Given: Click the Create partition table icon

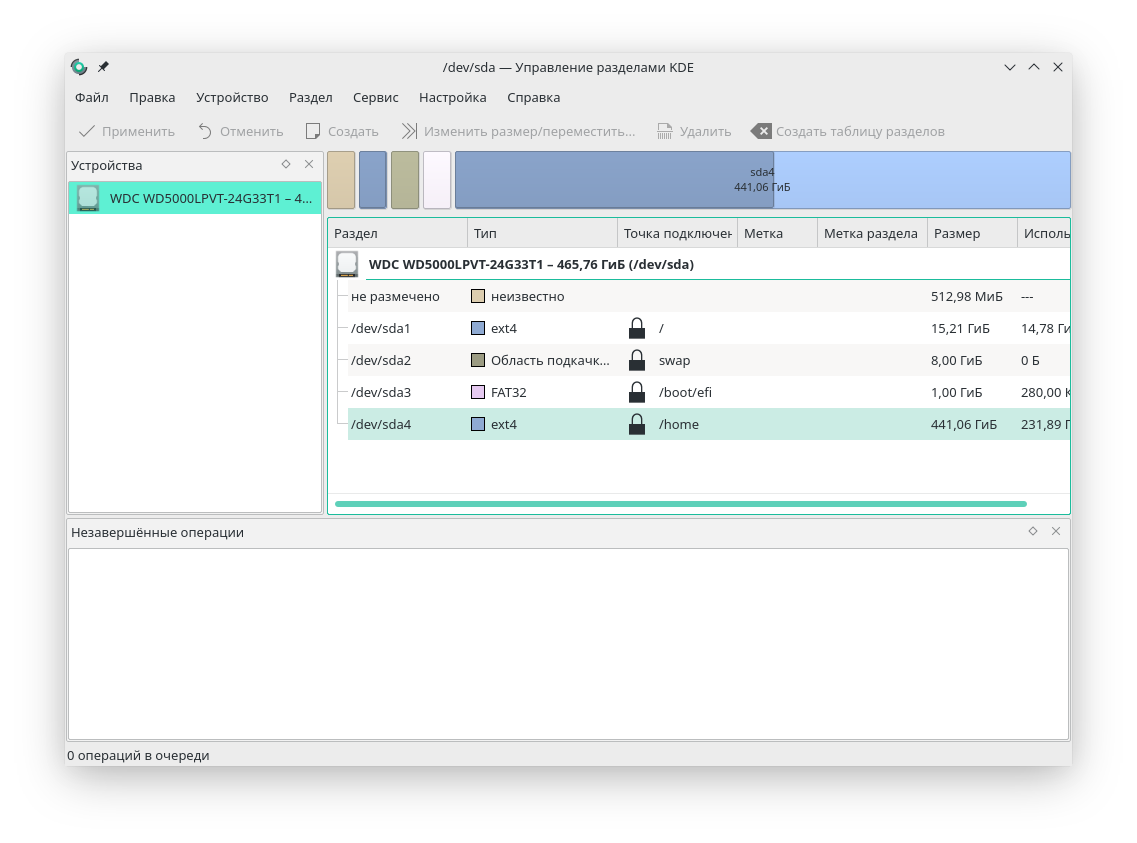Looking at the screenshot, I should pos(761,131).
